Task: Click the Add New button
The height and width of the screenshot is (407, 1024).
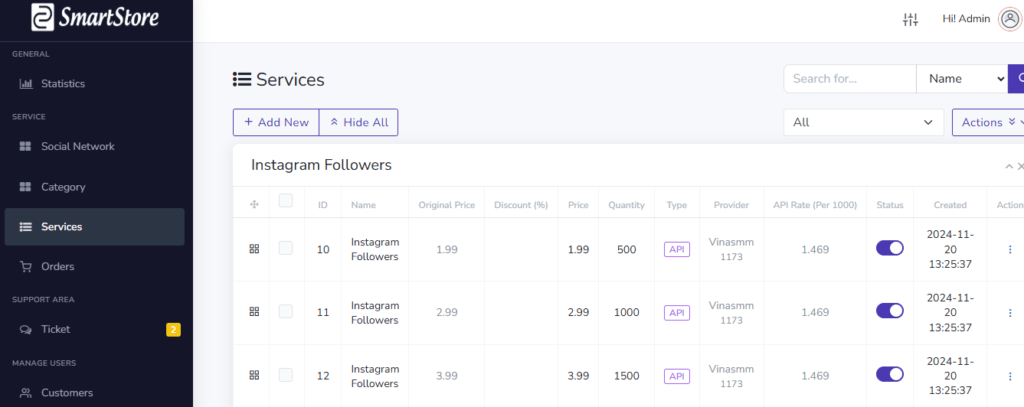Action: click(276, 122)
